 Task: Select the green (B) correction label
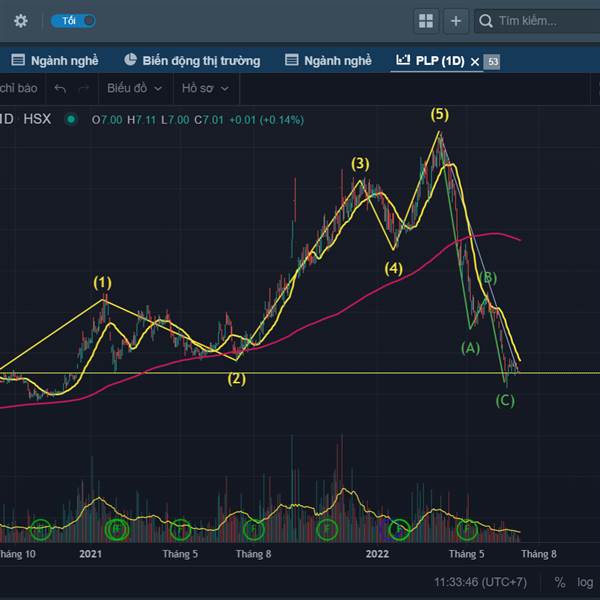pyautogui.click(x=489, y=278)
